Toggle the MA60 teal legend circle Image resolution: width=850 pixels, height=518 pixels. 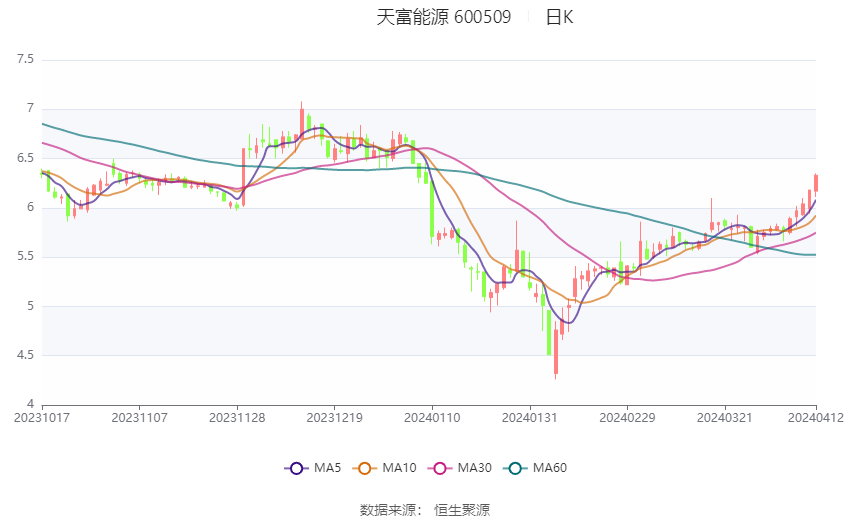tap(515, 468)
